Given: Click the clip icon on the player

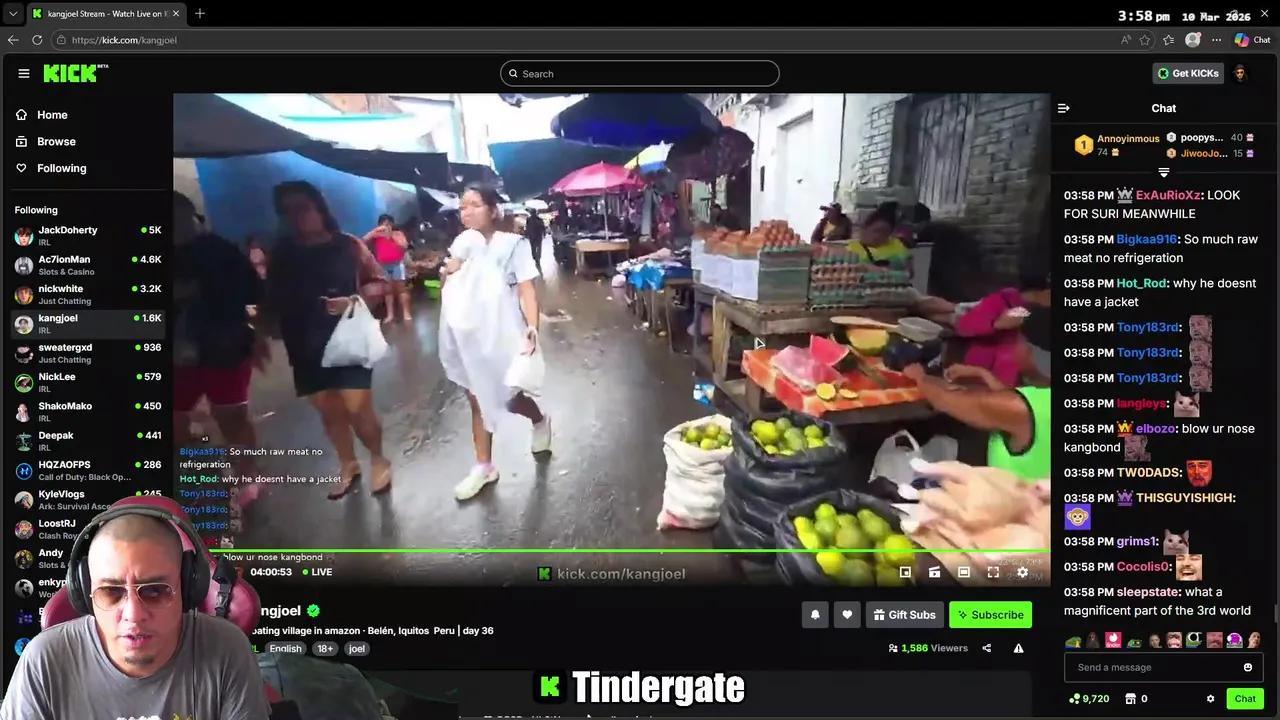Looking at the screenshot, I should (934, 572).
